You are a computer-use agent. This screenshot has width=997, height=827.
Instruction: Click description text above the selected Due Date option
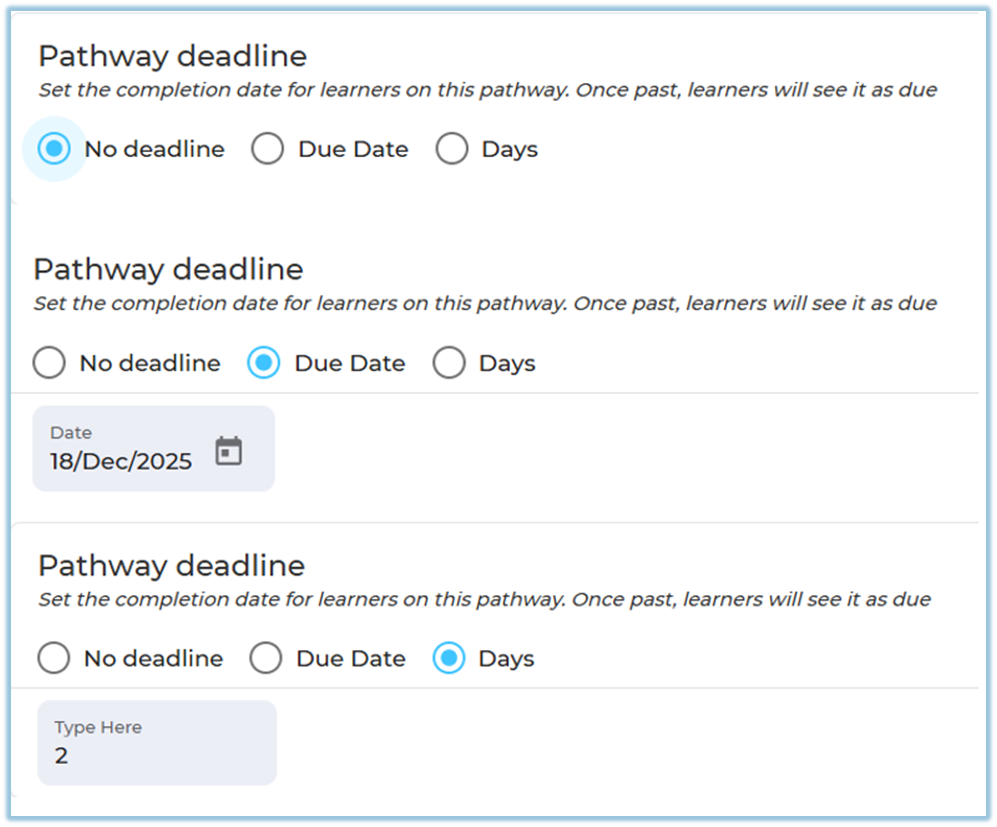tap(485, 303)
